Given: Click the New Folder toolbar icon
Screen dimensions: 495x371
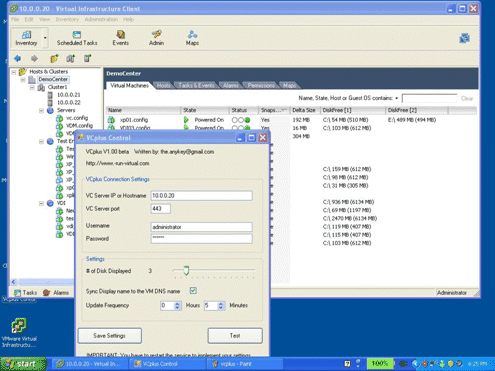Looking at the screenshot, I should tap(54, 59).
